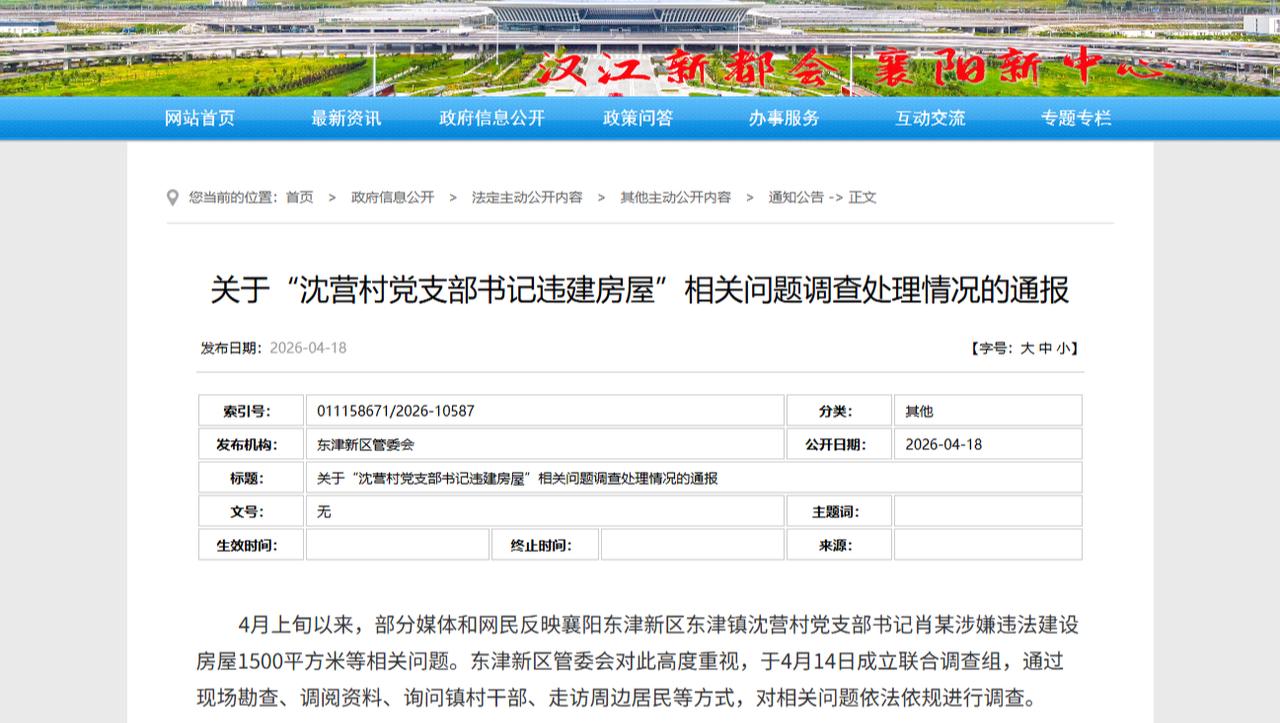Viewport: 1280px width, 723px height.
Task: Open the 专题专栏 navigation item
Action: (1076, 118)
